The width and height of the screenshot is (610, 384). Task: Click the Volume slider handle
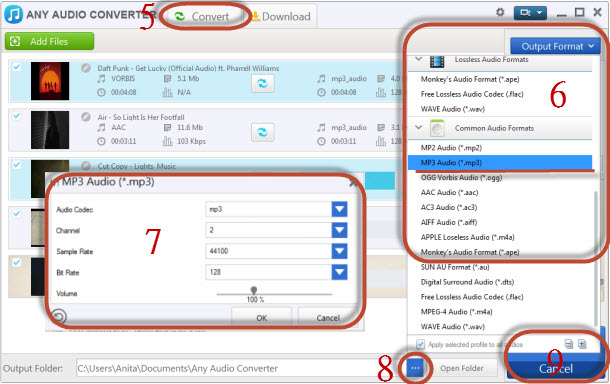pyautogui.click(x=254, y=290)
